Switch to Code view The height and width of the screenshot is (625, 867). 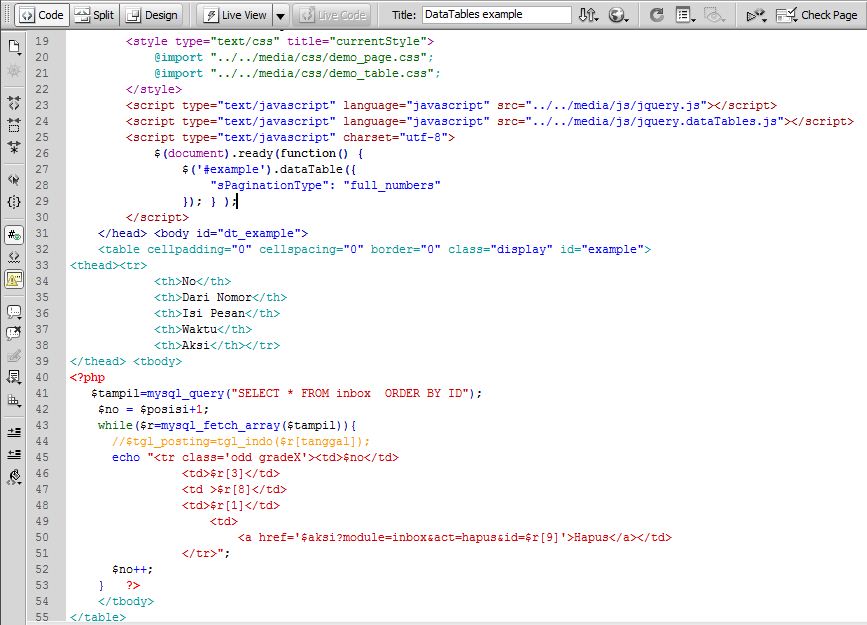point(41,15)
